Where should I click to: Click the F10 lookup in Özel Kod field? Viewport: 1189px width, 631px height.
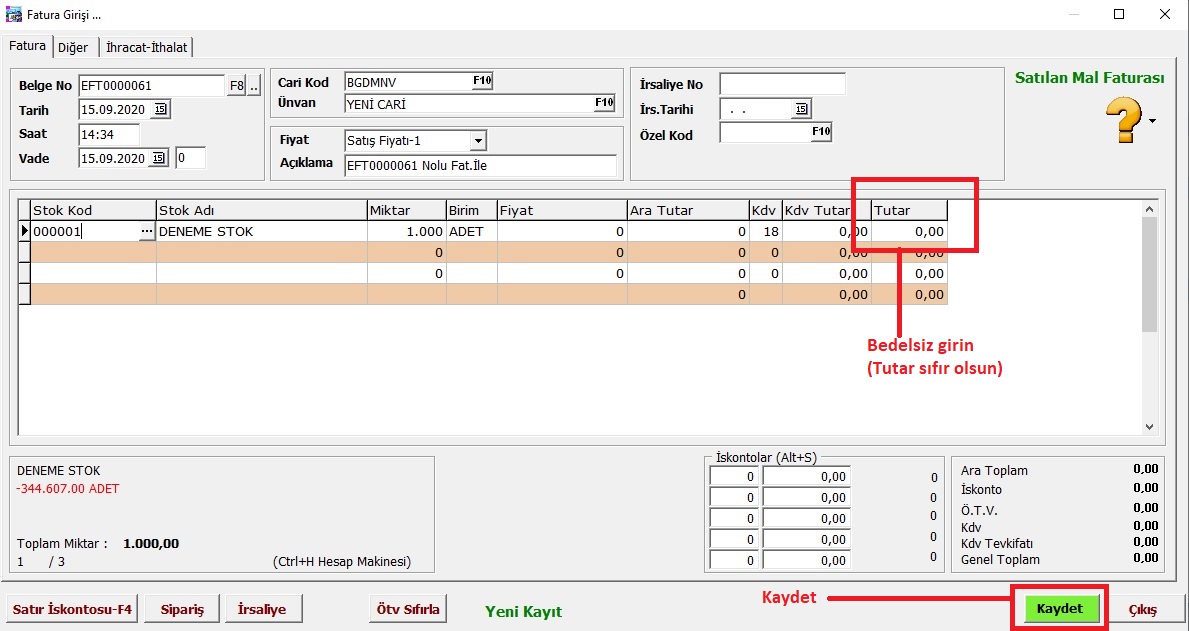pyautogui.click(x=821, y=131)
